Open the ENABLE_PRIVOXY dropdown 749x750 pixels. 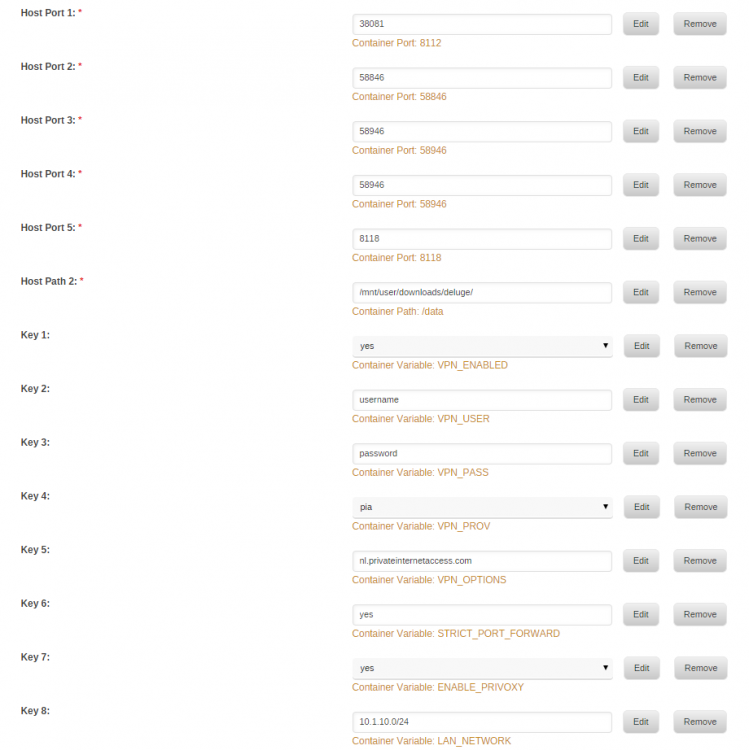(482, 669)
